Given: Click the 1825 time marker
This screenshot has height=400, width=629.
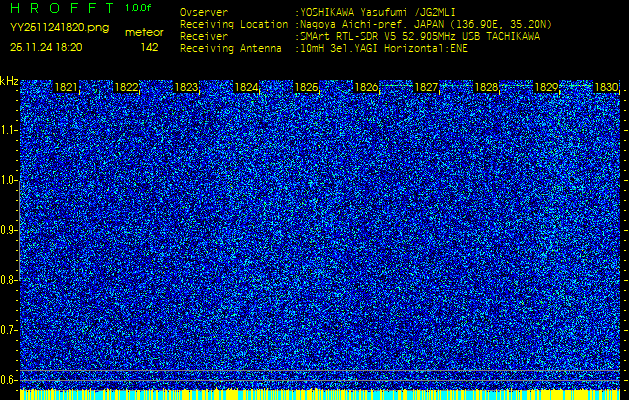Looking at the screenshot, I should pyautogui.click(x=306, y=87).
